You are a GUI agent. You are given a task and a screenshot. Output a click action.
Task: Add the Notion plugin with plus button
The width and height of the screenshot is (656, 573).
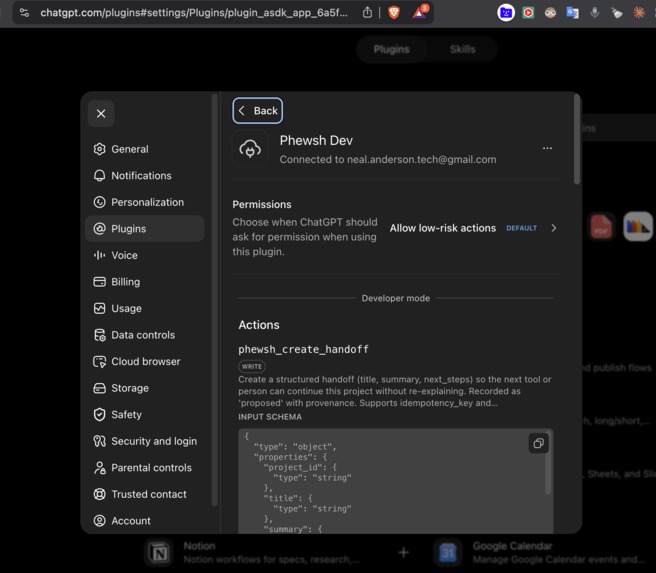(x=403, y=553)
